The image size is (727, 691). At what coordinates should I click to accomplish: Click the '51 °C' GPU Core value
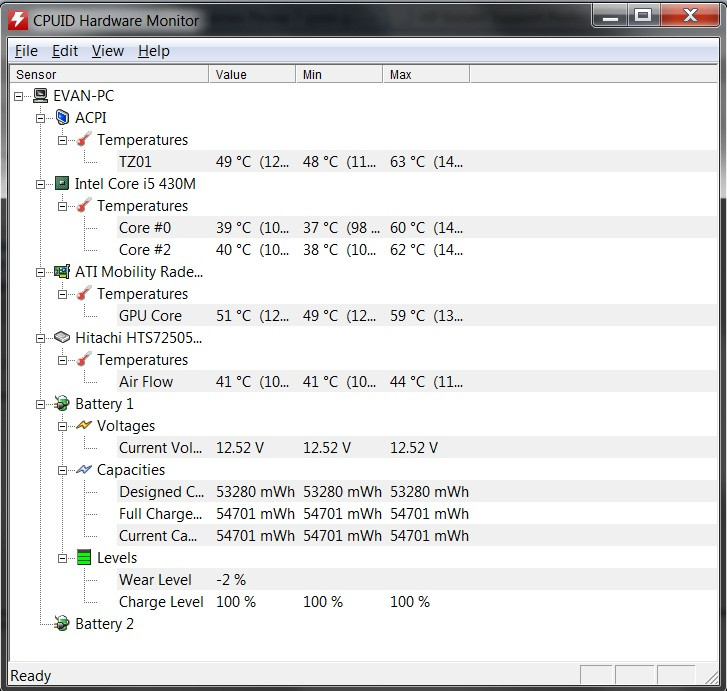[233, 315]
